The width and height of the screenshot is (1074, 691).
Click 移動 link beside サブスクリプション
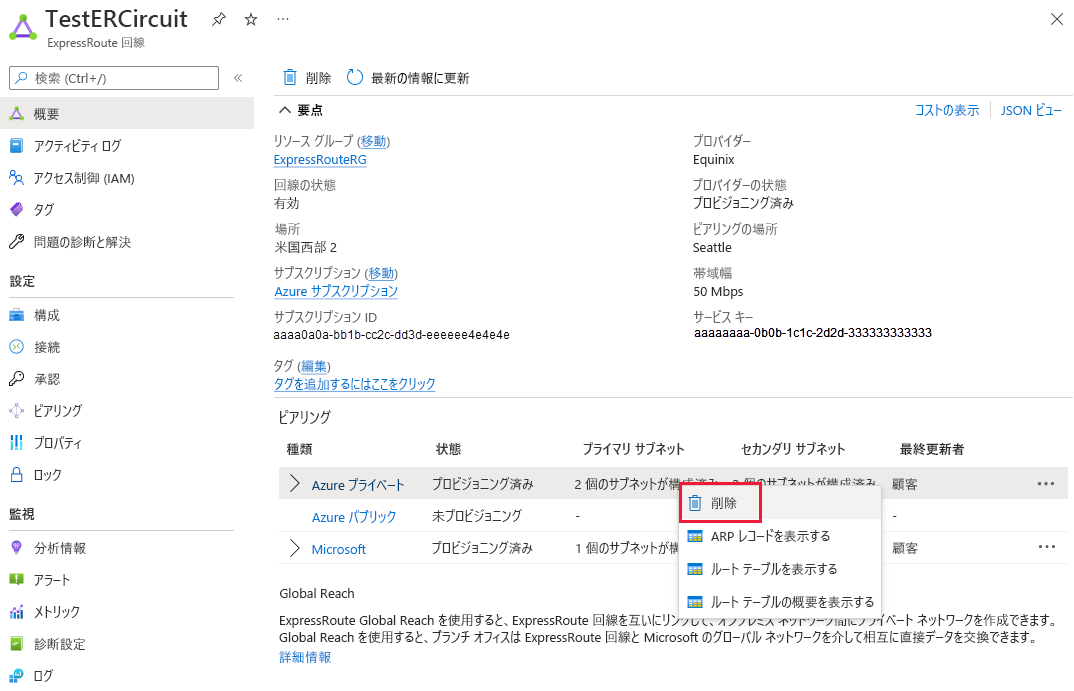[381, 273]
